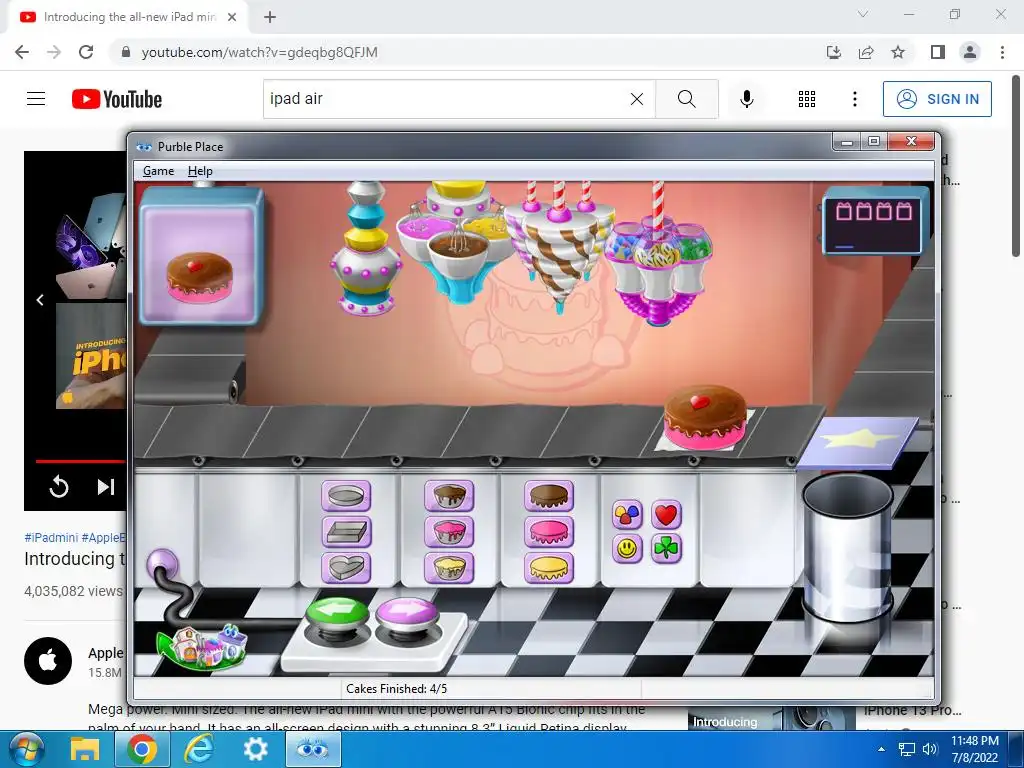Pick the smiley face decoration
Viewport: 1024px width, 768px height.
(628, 549)
